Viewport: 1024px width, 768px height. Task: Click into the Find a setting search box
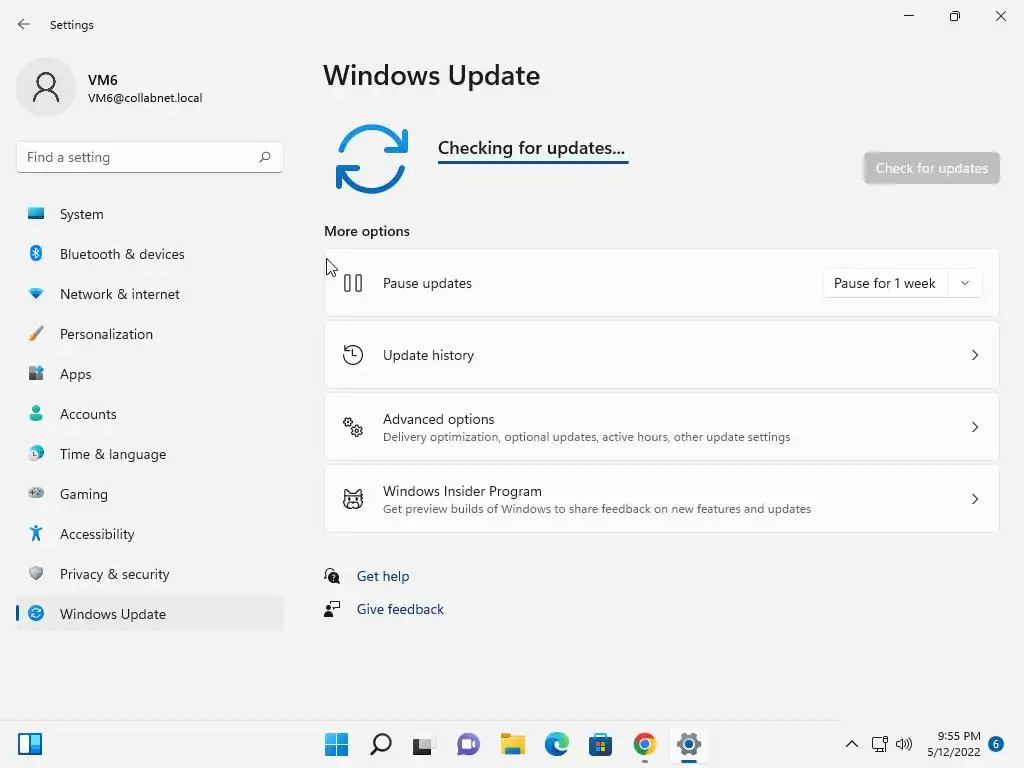point(150,157)
